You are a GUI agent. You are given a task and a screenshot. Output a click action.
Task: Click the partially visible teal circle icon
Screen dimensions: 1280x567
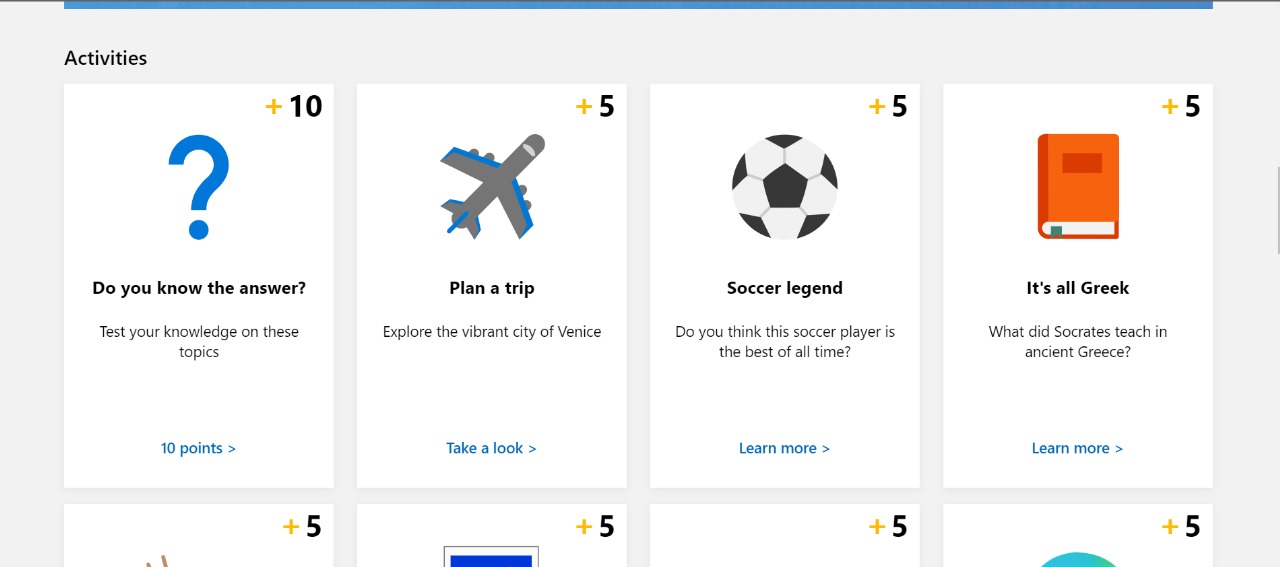[x=1078, y=559]
